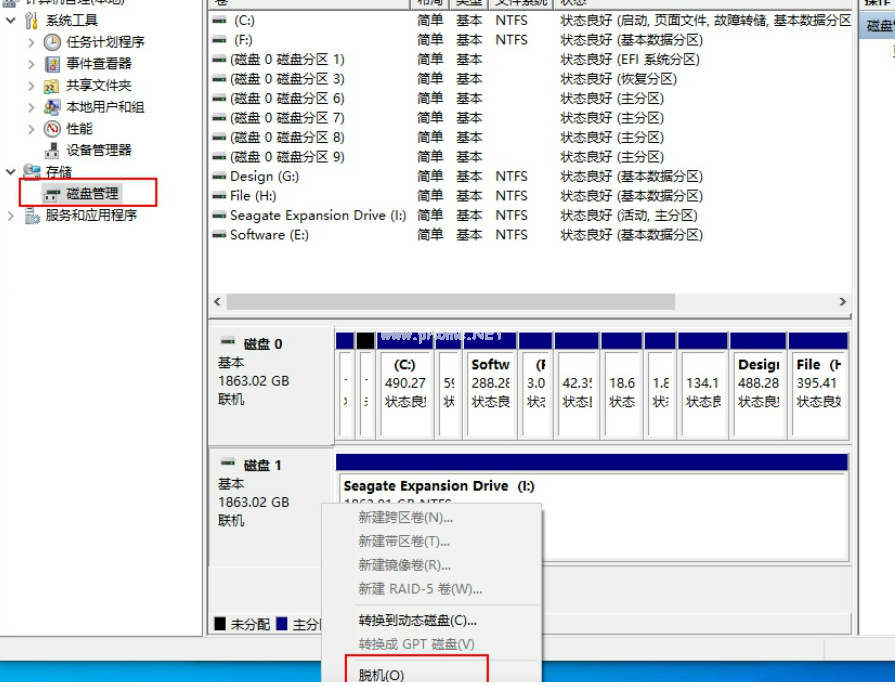Click the 性能 monitor icon
The height and width of the screenshot is (685, 895).
(x=52, y=129)
